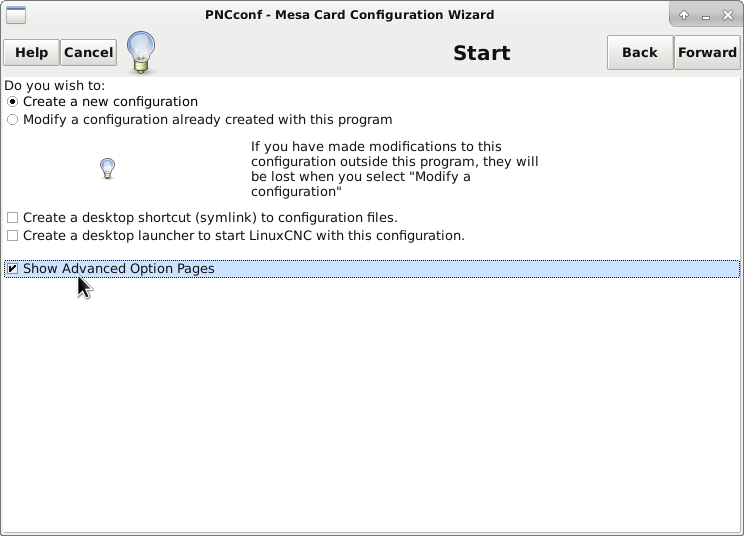Click the 'Start' page heading

tap(481, 53)
